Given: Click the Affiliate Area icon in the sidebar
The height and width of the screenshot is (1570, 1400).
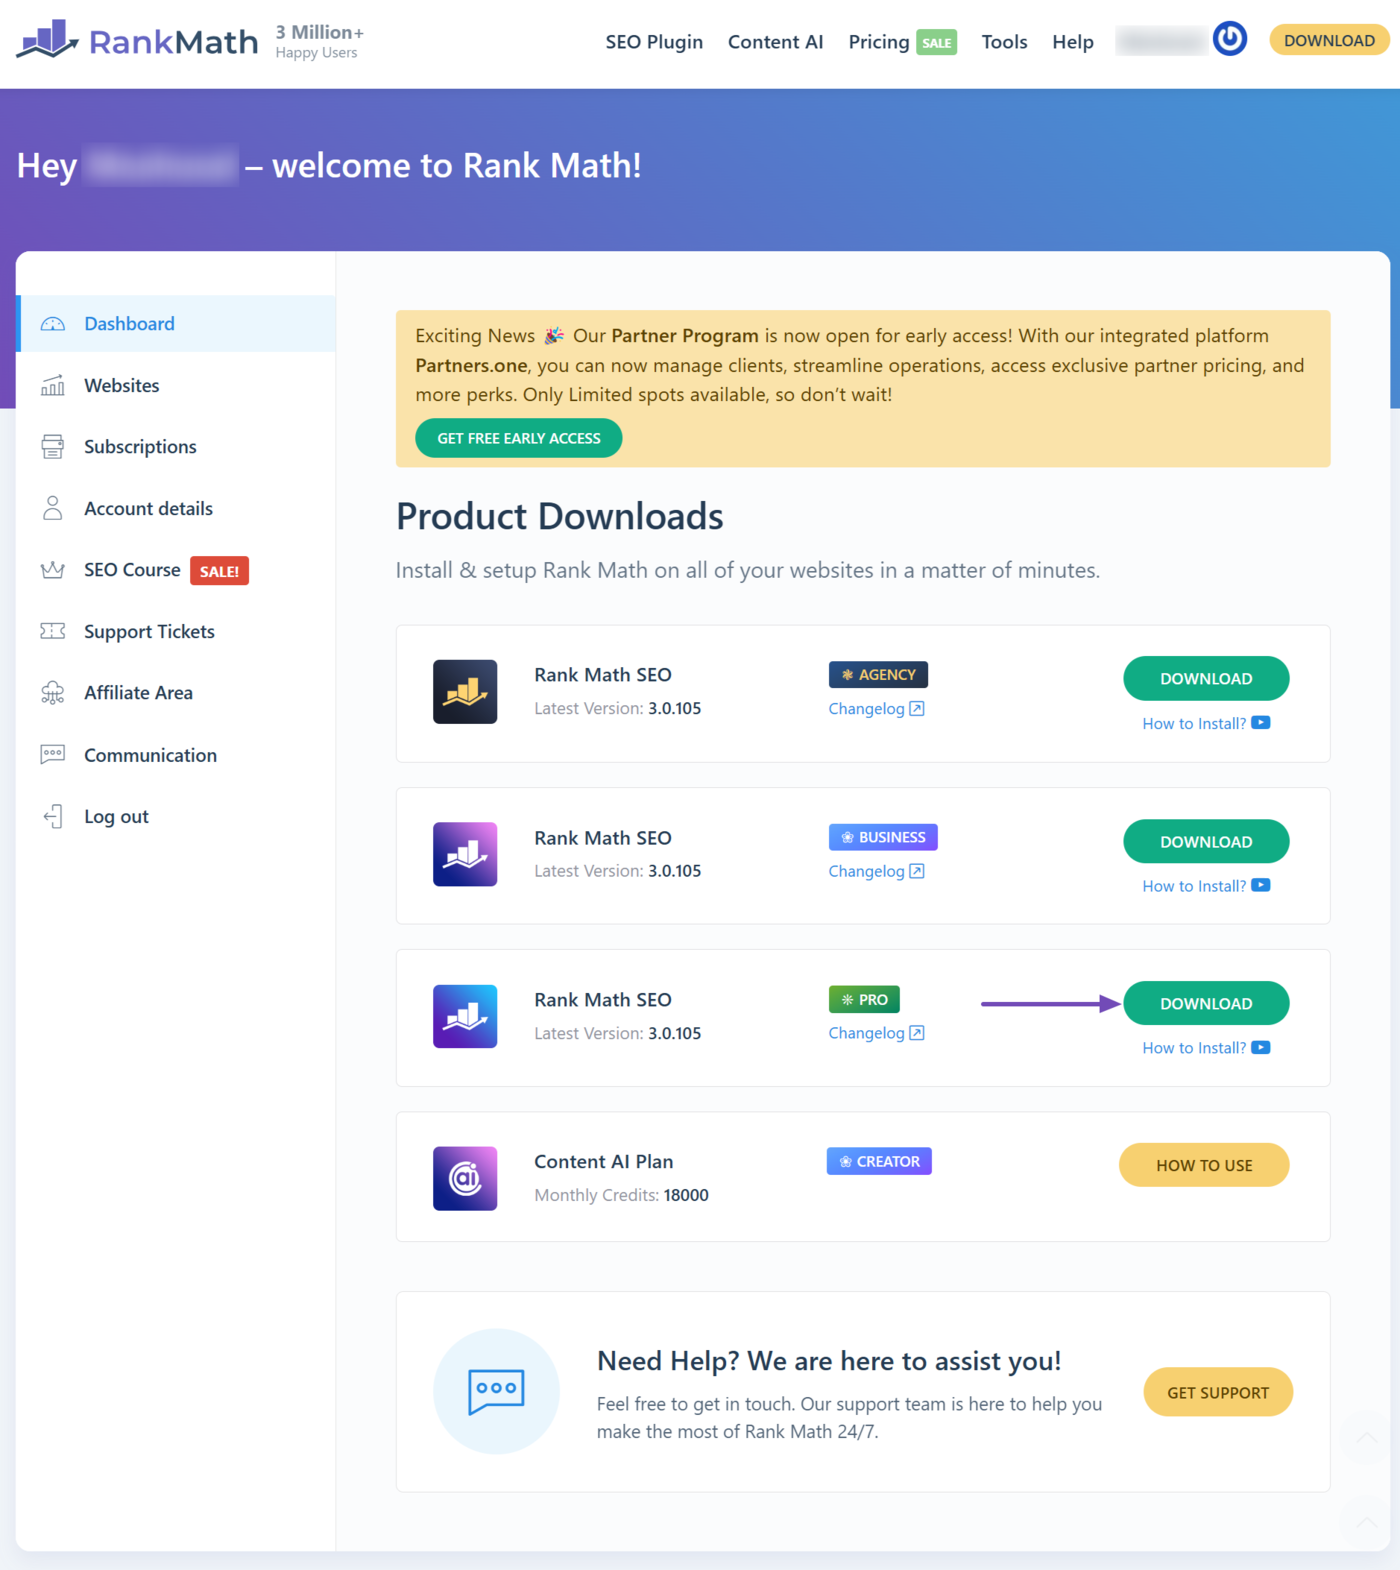Looking at the screenshot, I should 53,693.
